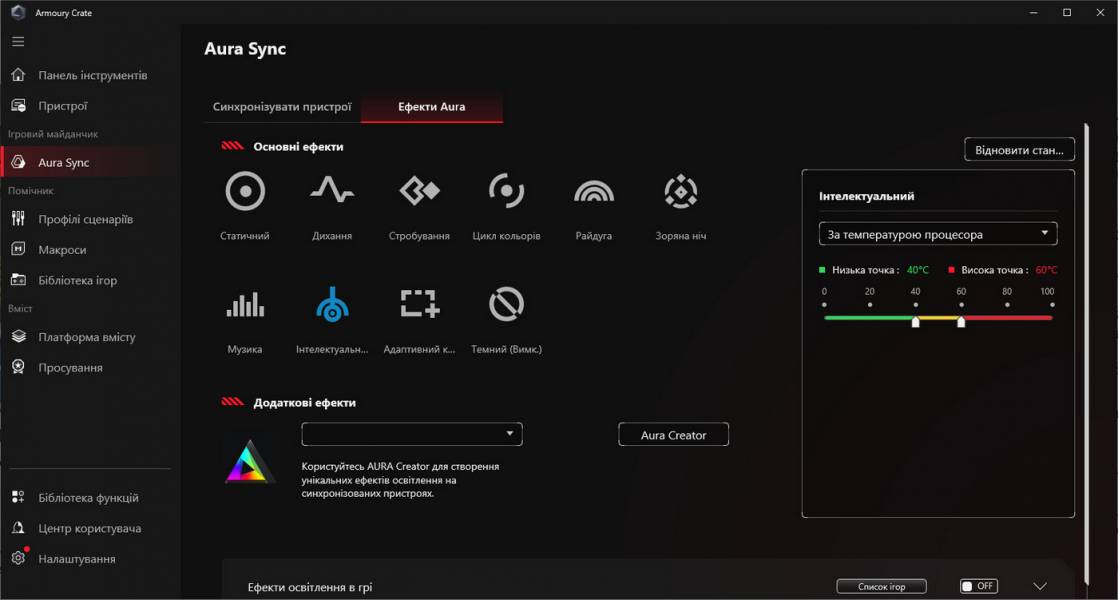Select the Статичний lighting effect
The height and width of the screenshot is (600, 1118).
pyautogui.click(x=245, y=191)
